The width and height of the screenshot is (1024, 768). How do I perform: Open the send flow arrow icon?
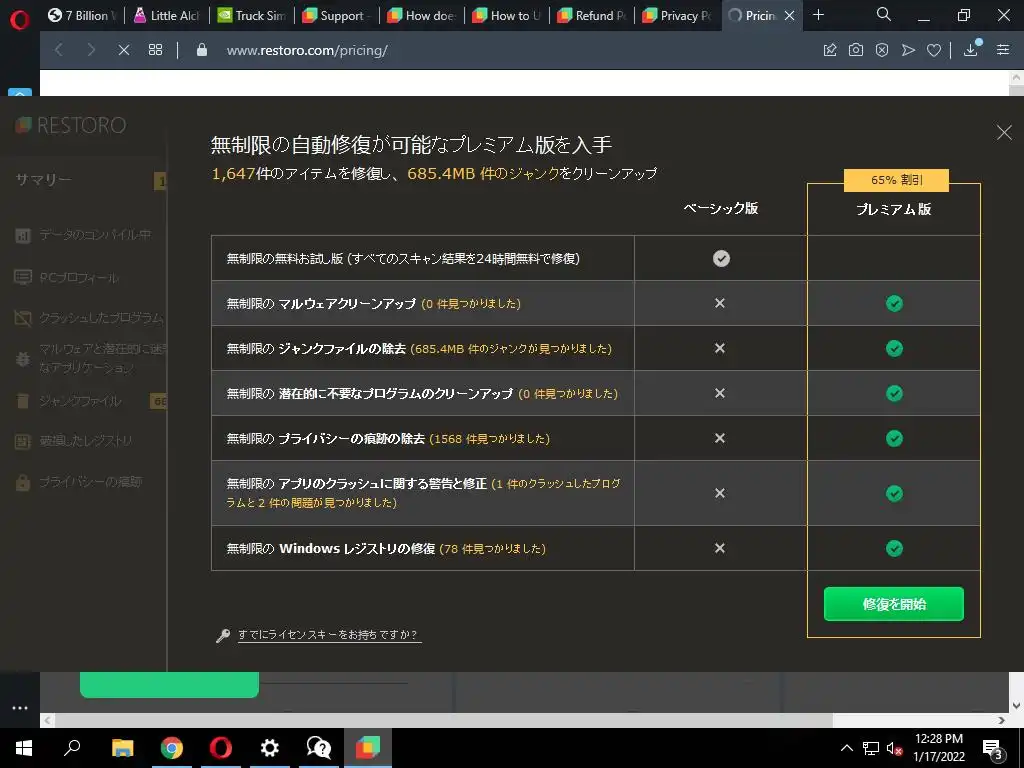[x=908, y=50]
